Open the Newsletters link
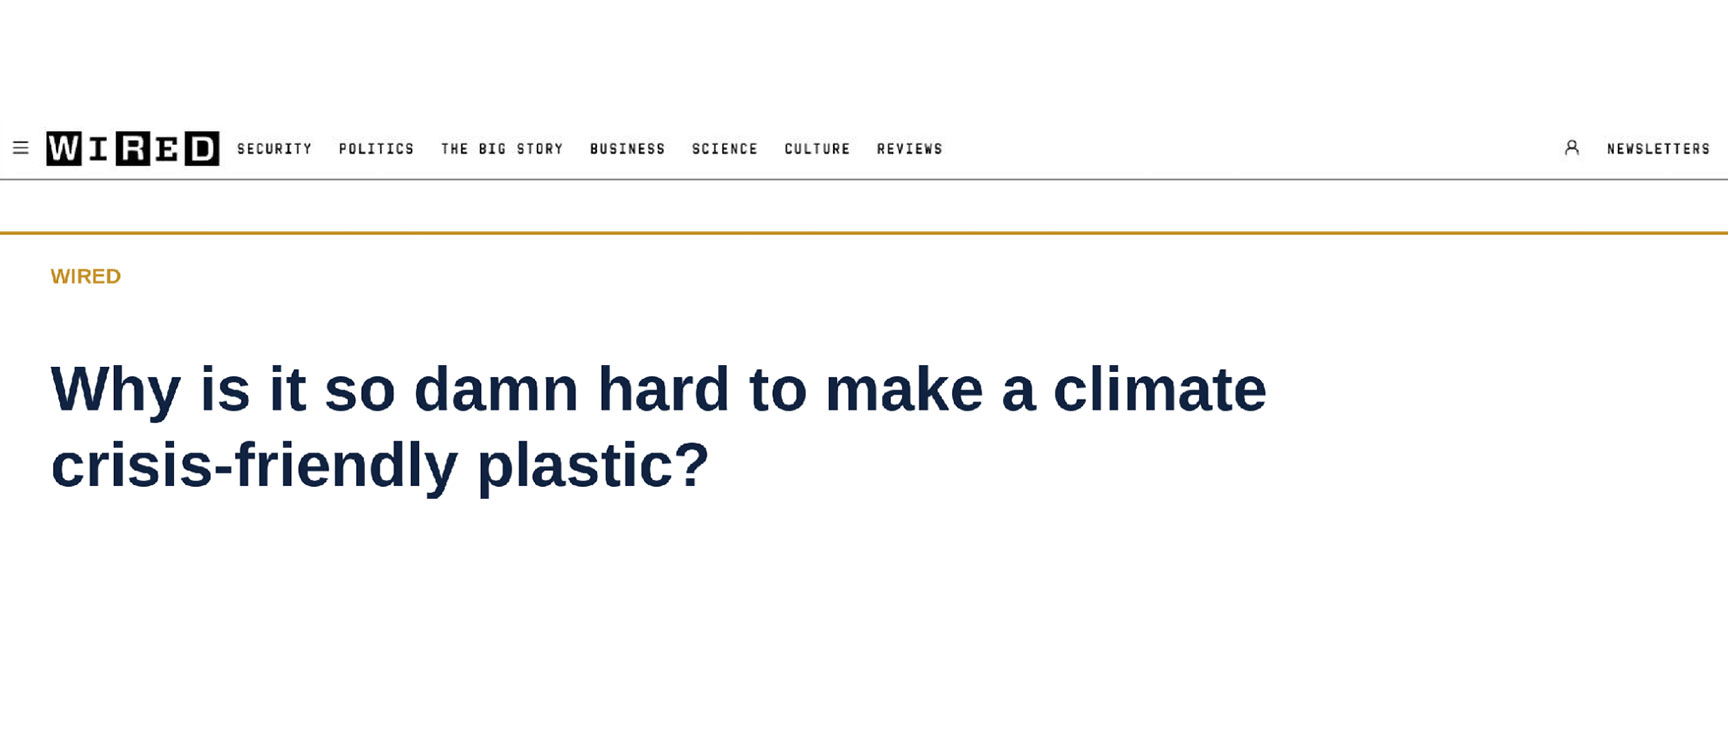The width and height of the screenshot is (1728, 756). click(x=1659, y=149)
